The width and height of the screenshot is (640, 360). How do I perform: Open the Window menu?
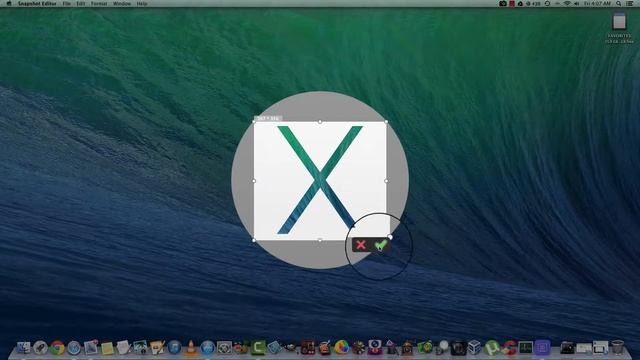(122, 3)
